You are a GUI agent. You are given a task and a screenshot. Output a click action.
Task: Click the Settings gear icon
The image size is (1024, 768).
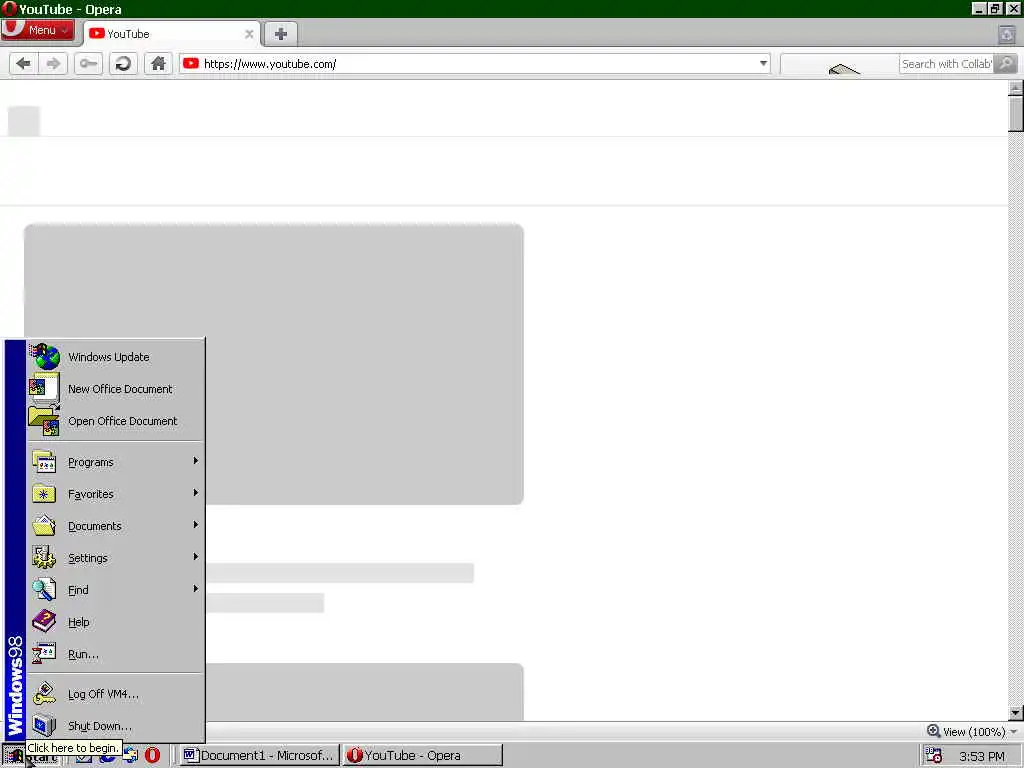click(x=44, y=557)
